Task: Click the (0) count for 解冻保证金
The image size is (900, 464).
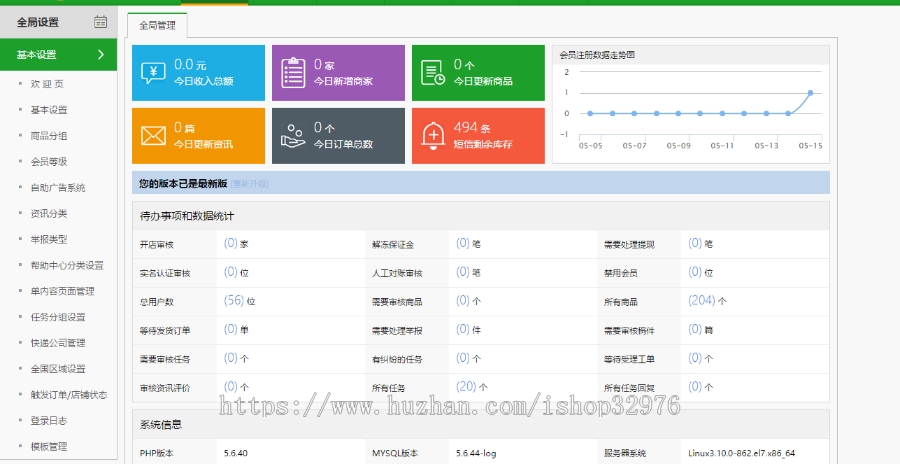Action: (x=463, y=243)
